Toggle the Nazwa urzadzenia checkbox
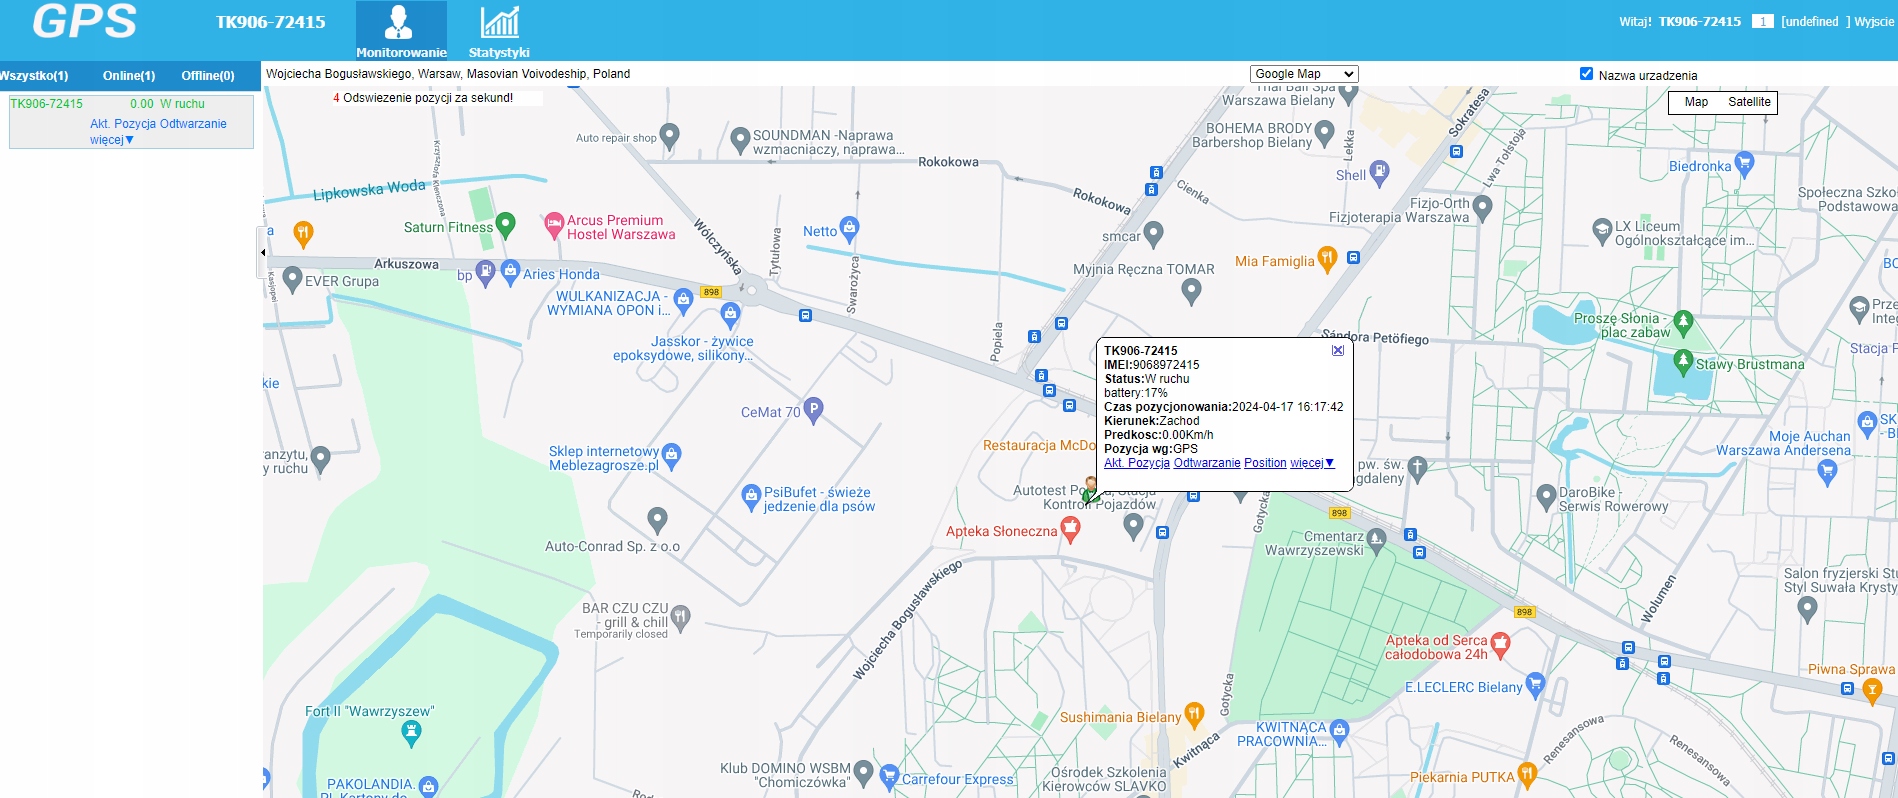 (1586, 73)
